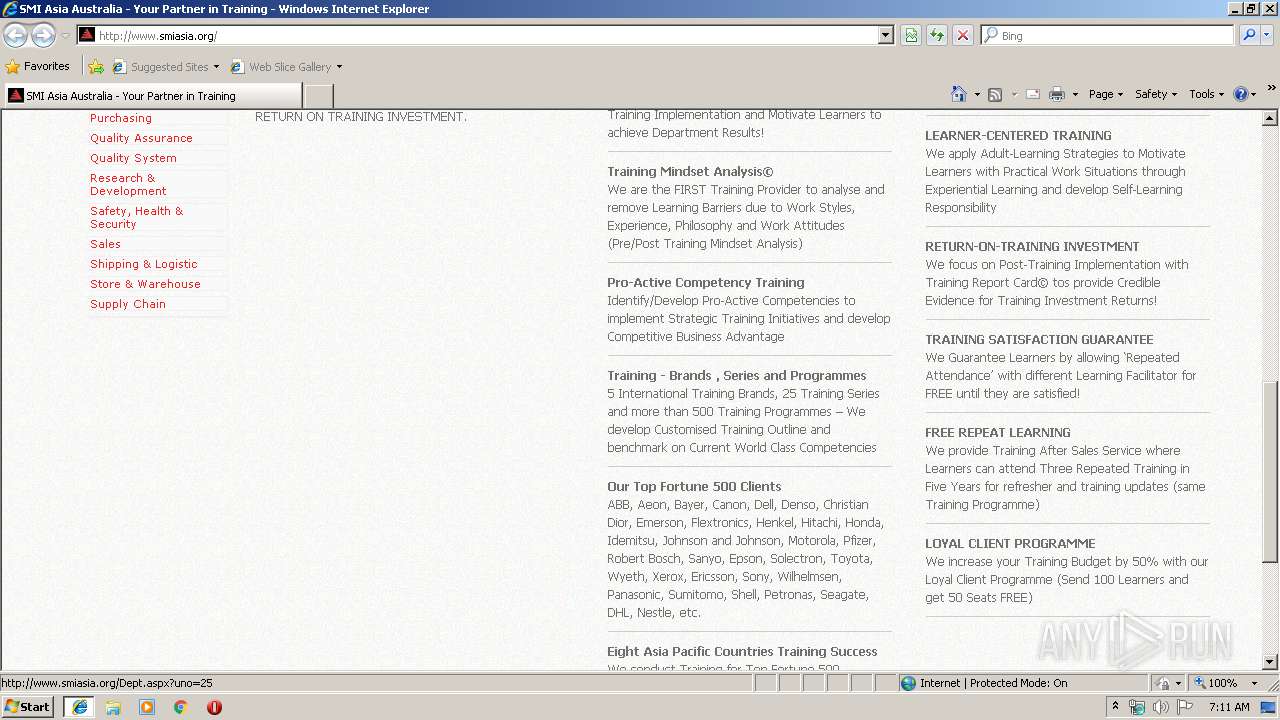The width and height of the screenshot is (1280, 720).
Task: Click the Help question mark icon
Action: [x=1241, y=94]
